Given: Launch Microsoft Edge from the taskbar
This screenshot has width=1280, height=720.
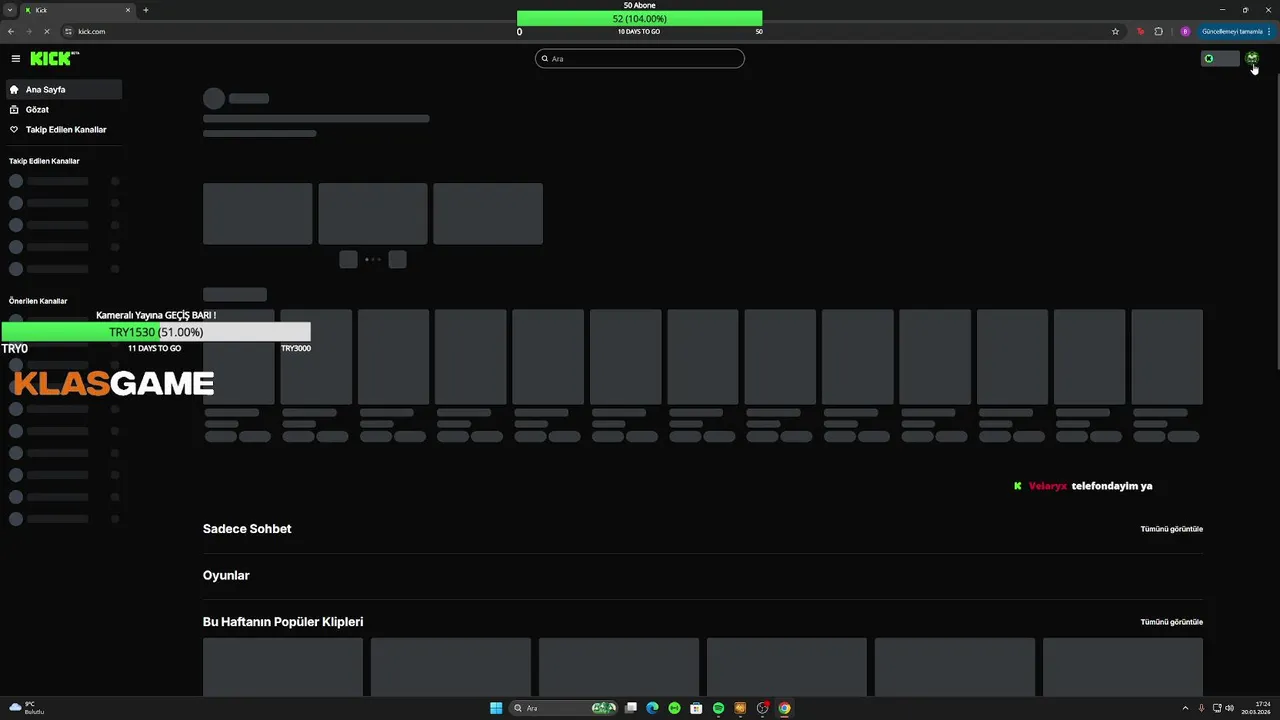Looking at the screenshot, I should point(652,708).
